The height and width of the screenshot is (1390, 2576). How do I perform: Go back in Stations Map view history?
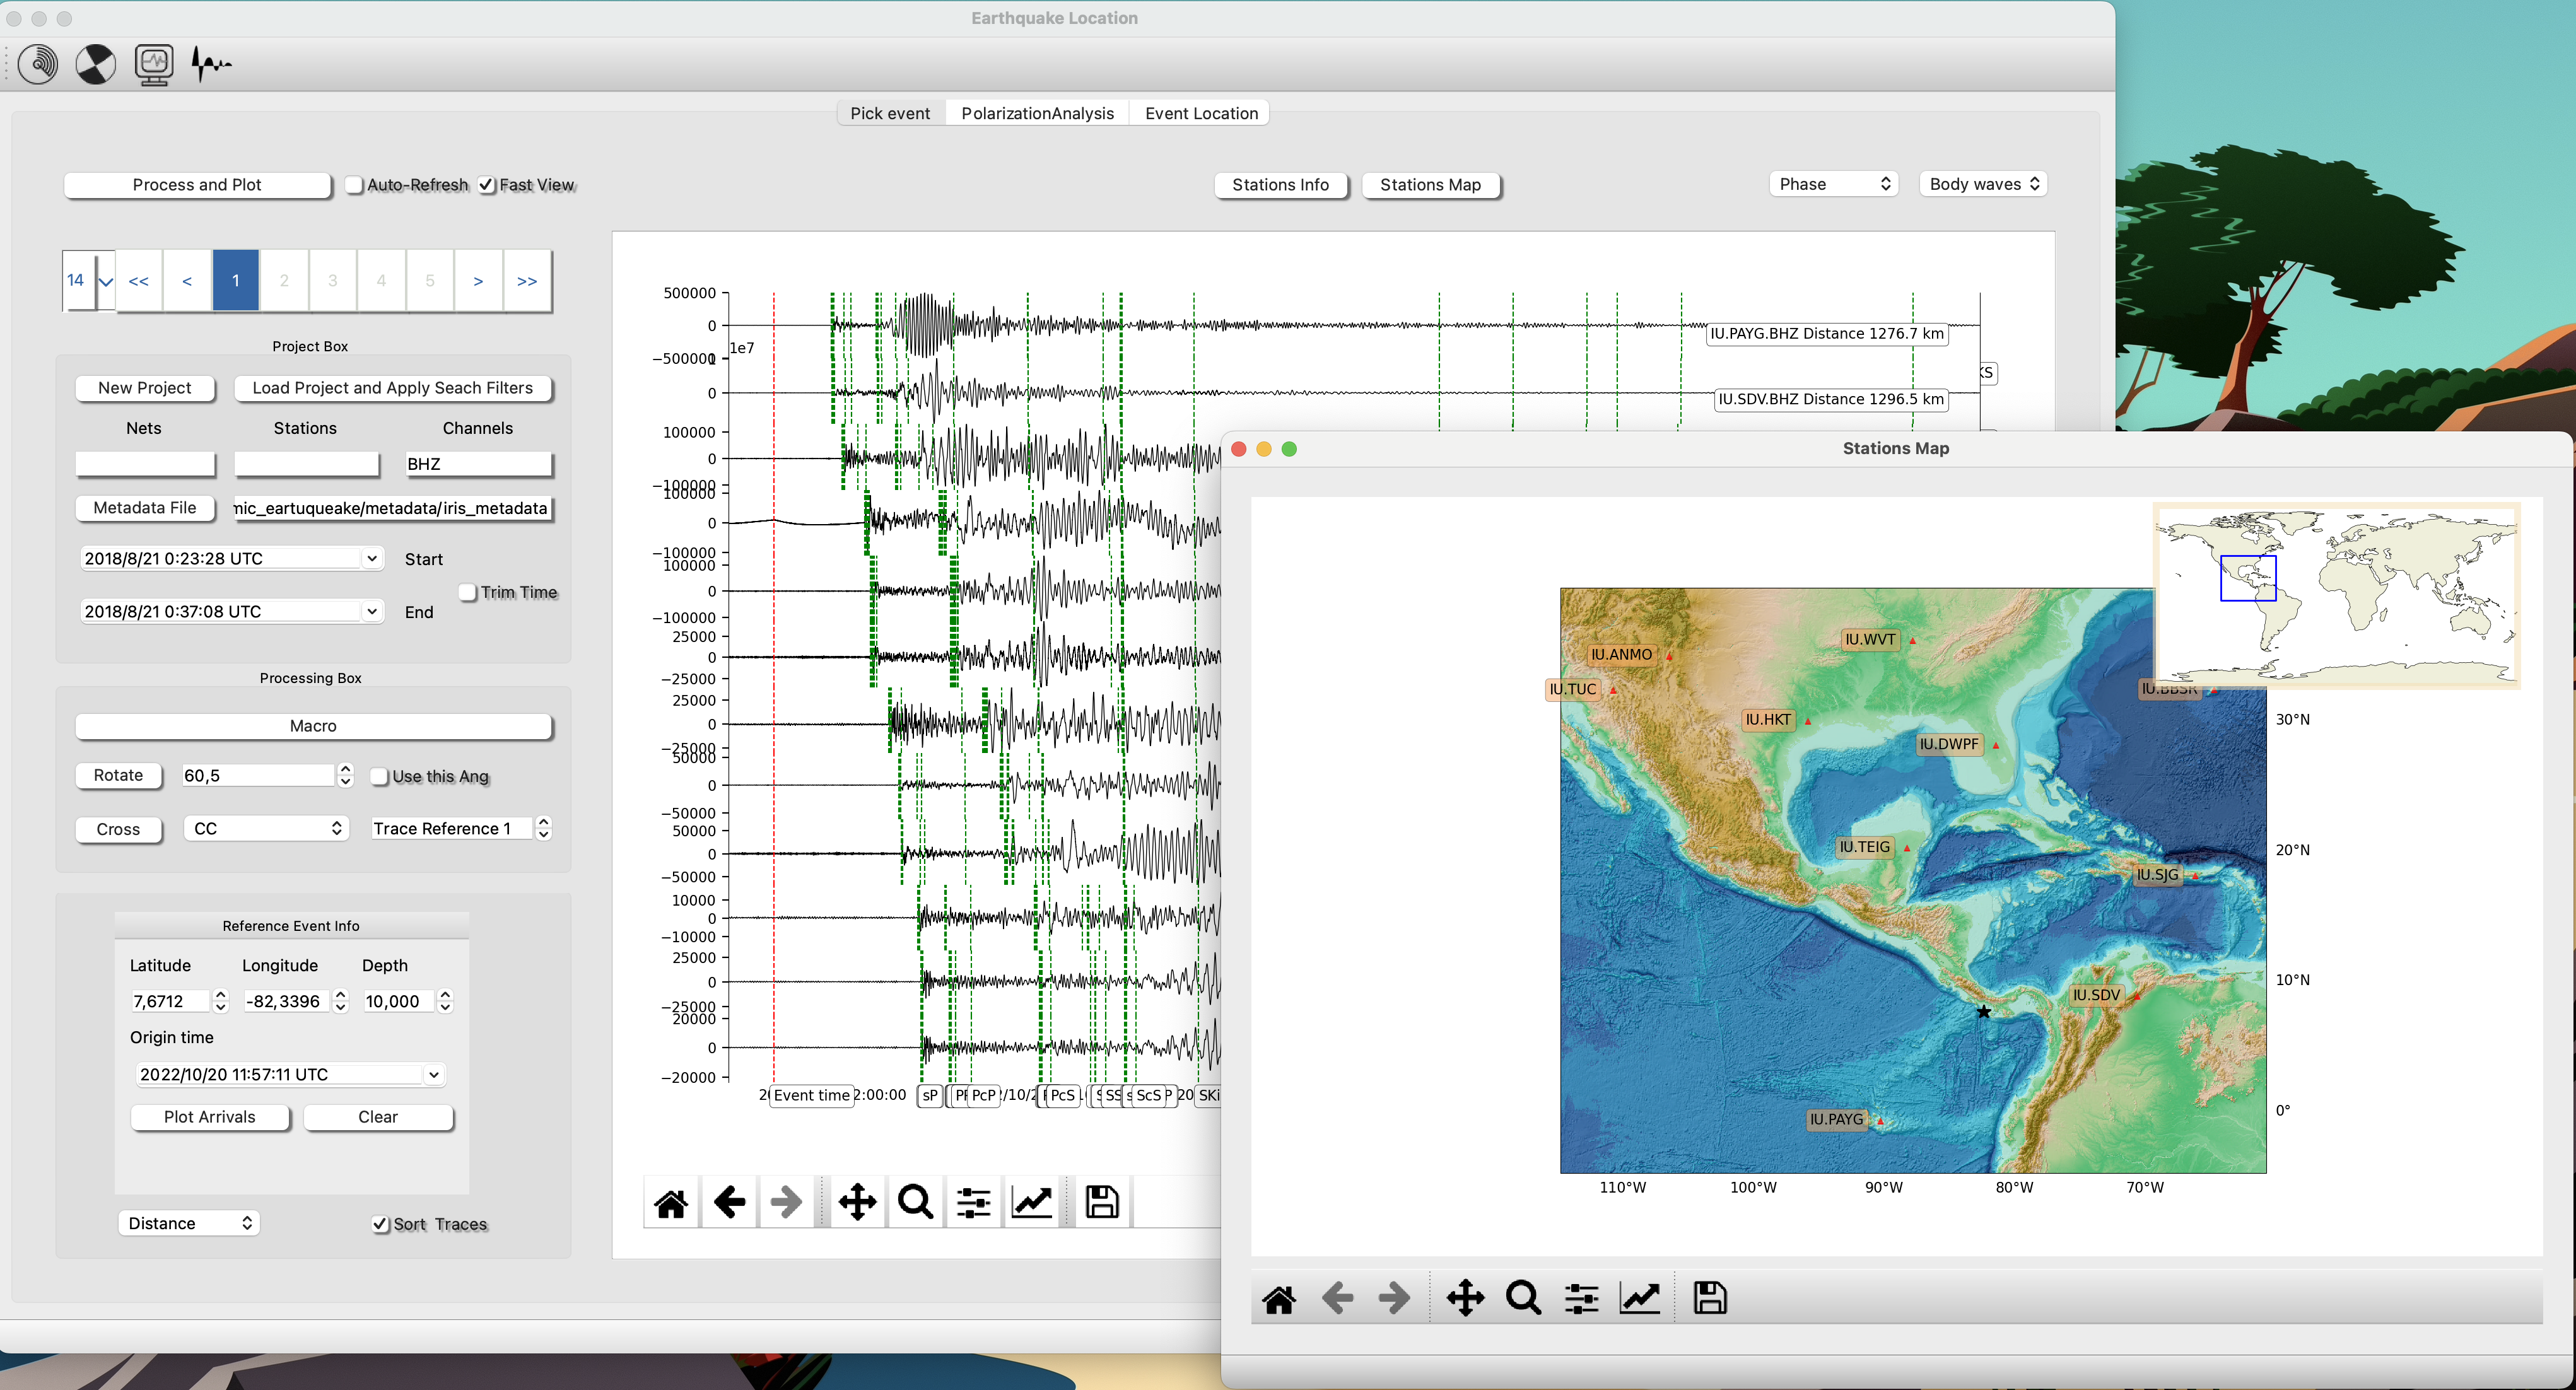click(x=1337, y=1299)
